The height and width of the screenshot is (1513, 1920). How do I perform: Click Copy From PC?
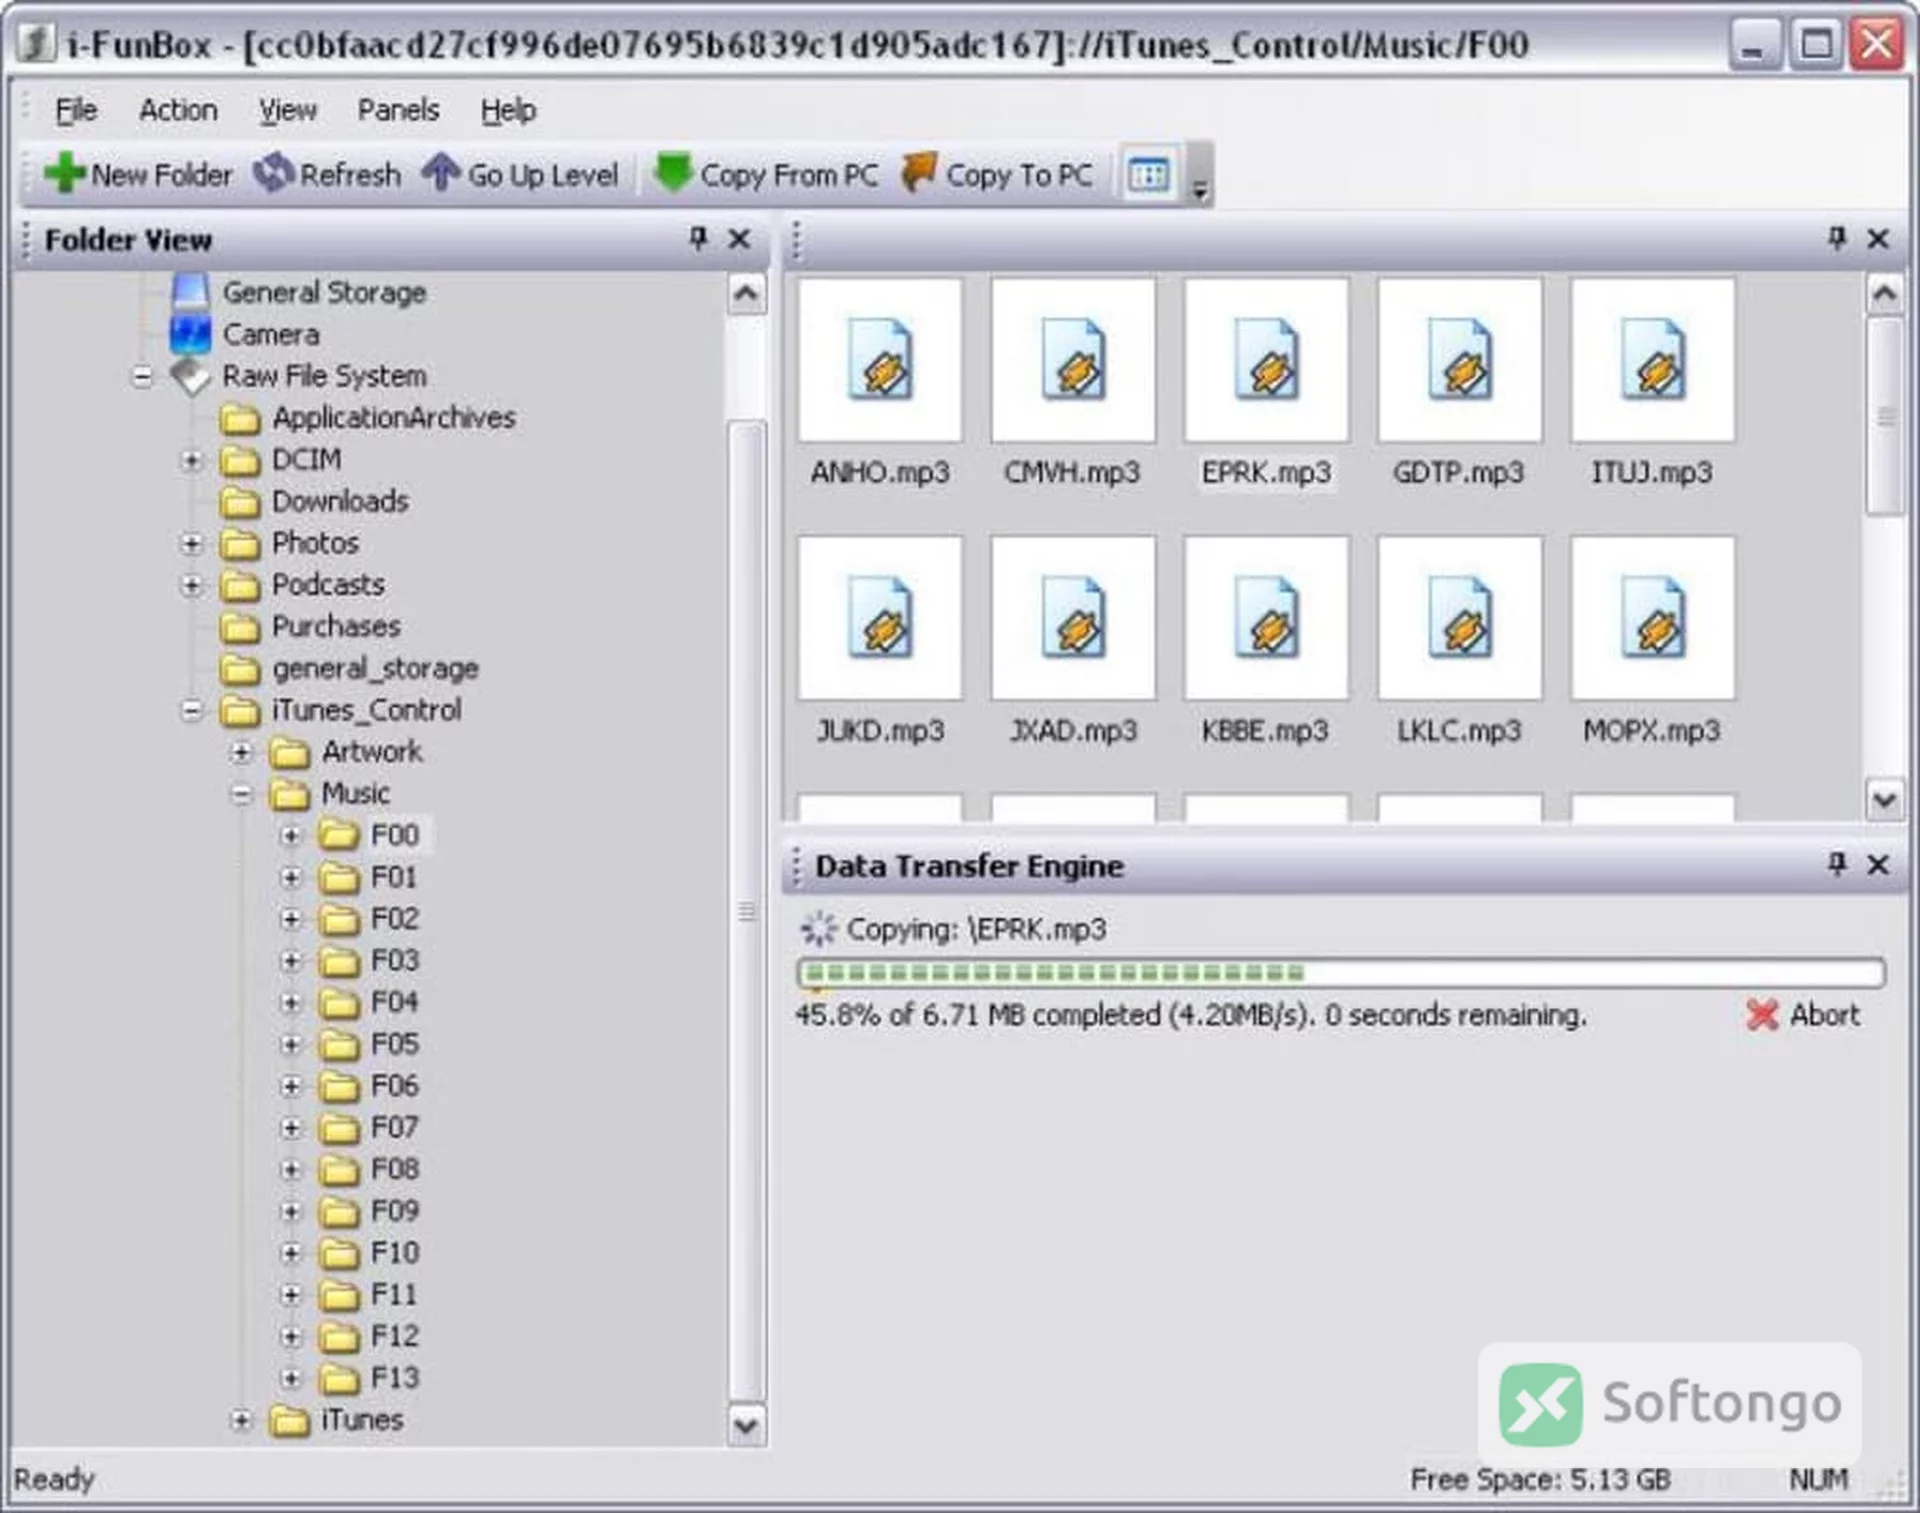[765, 174]
